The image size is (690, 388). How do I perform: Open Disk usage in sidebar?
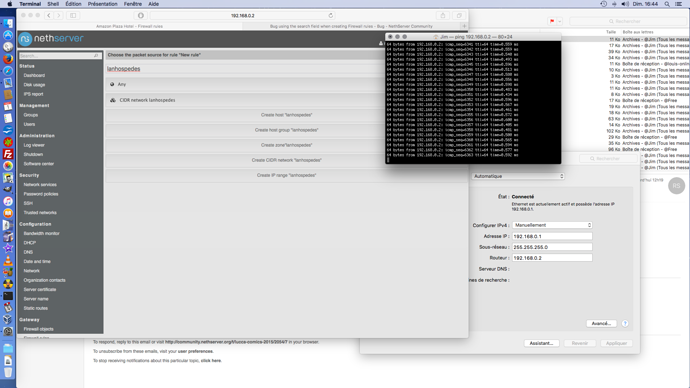click(x=34, y=84)
